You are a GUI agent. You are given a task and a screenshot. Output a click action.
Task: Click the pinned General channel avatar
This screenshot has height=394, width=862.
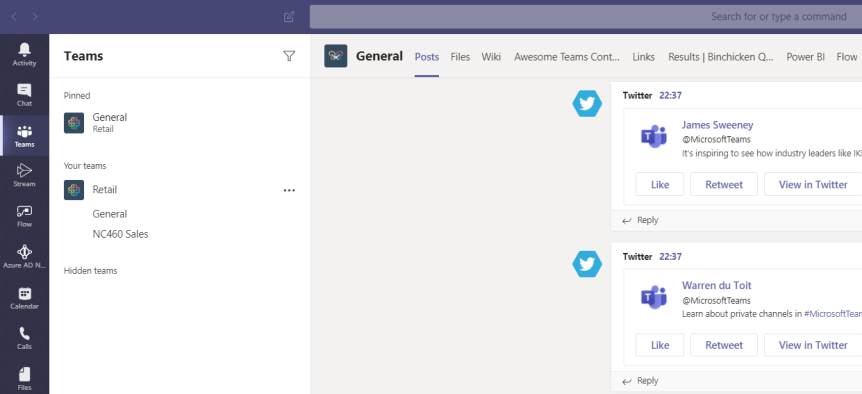click(74, 123)
